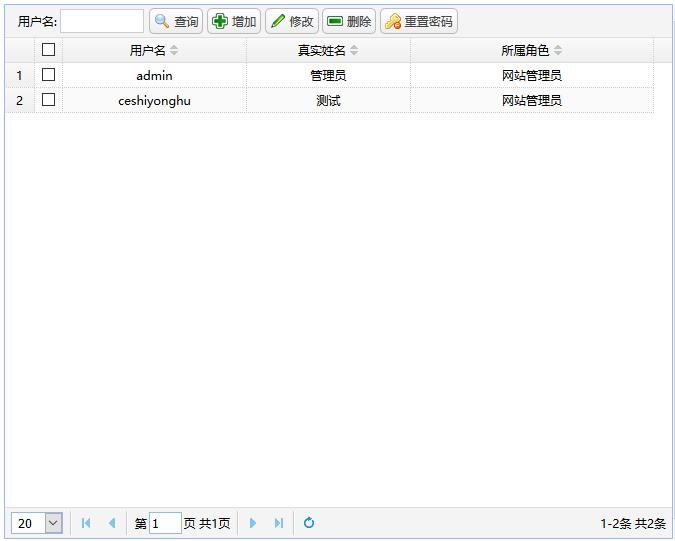Click the 查询 search magnifier button
675x541 pixels.
click(176, 21)
